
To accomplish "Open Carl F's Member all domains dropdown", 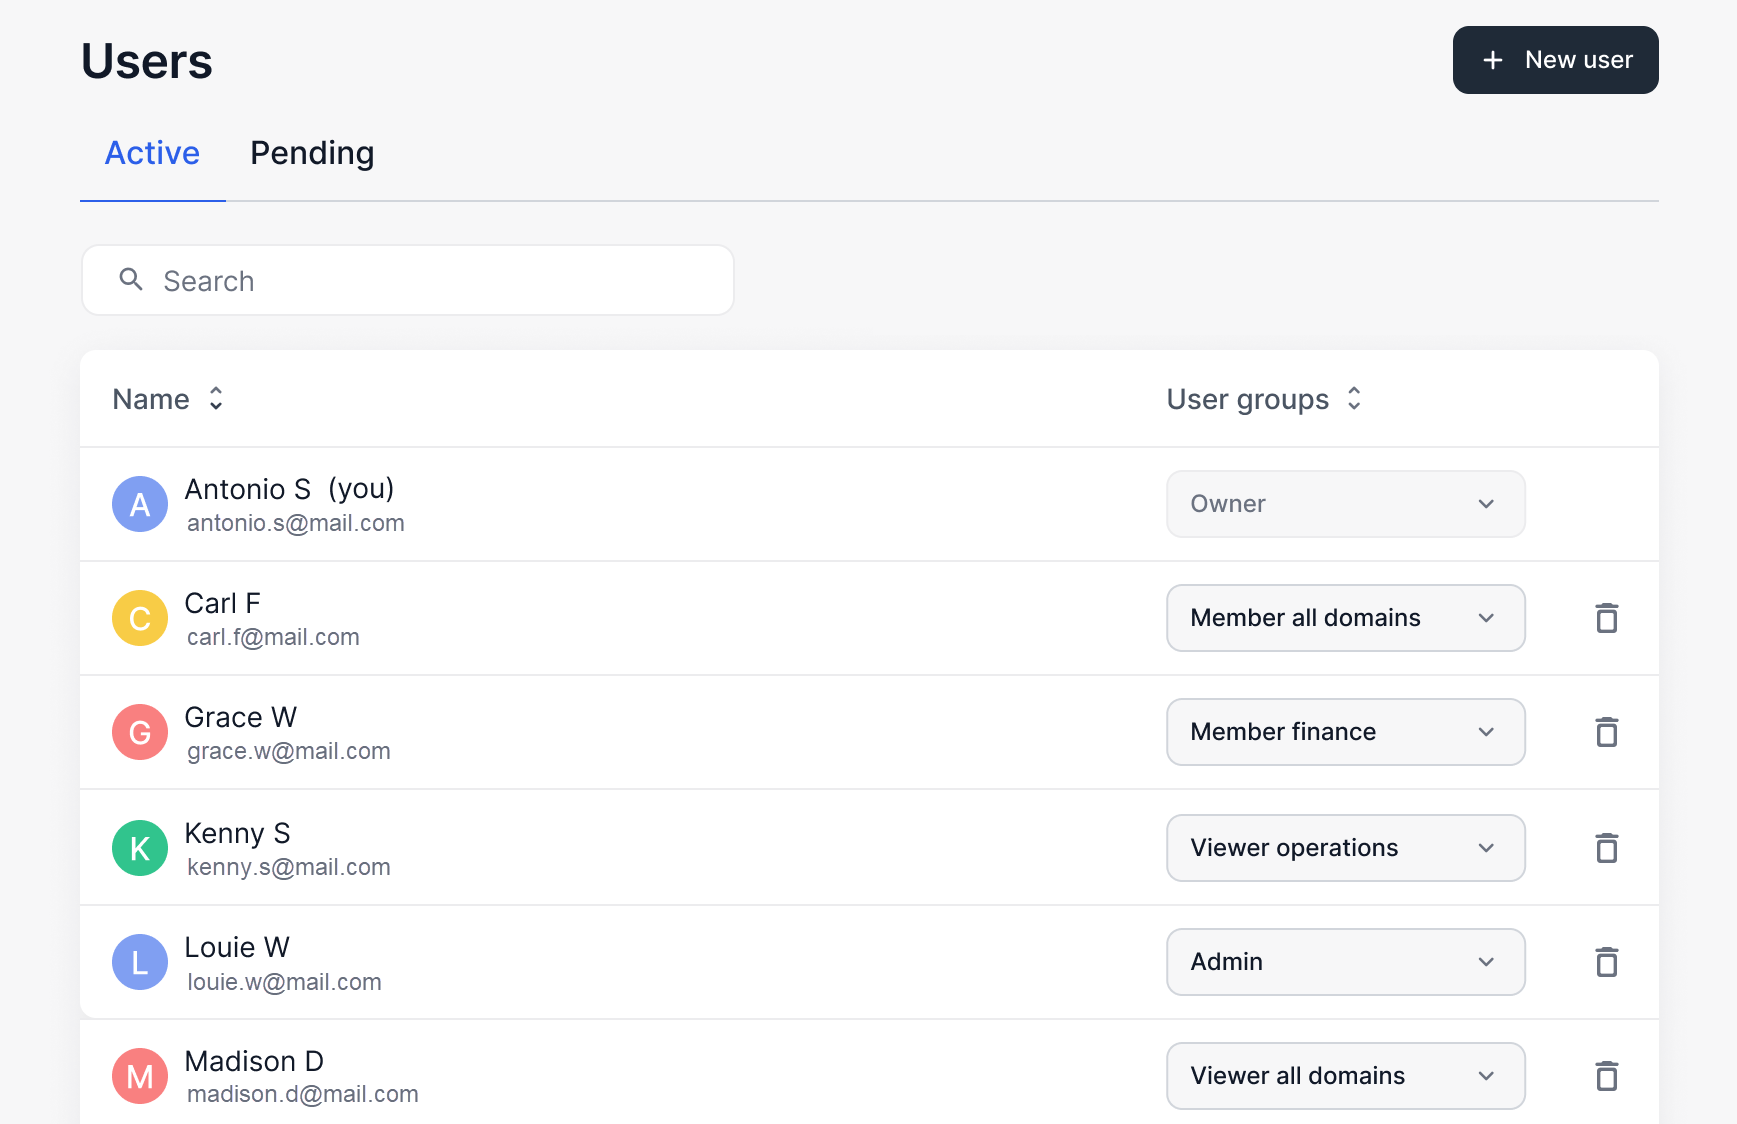I will [1345, 618].
